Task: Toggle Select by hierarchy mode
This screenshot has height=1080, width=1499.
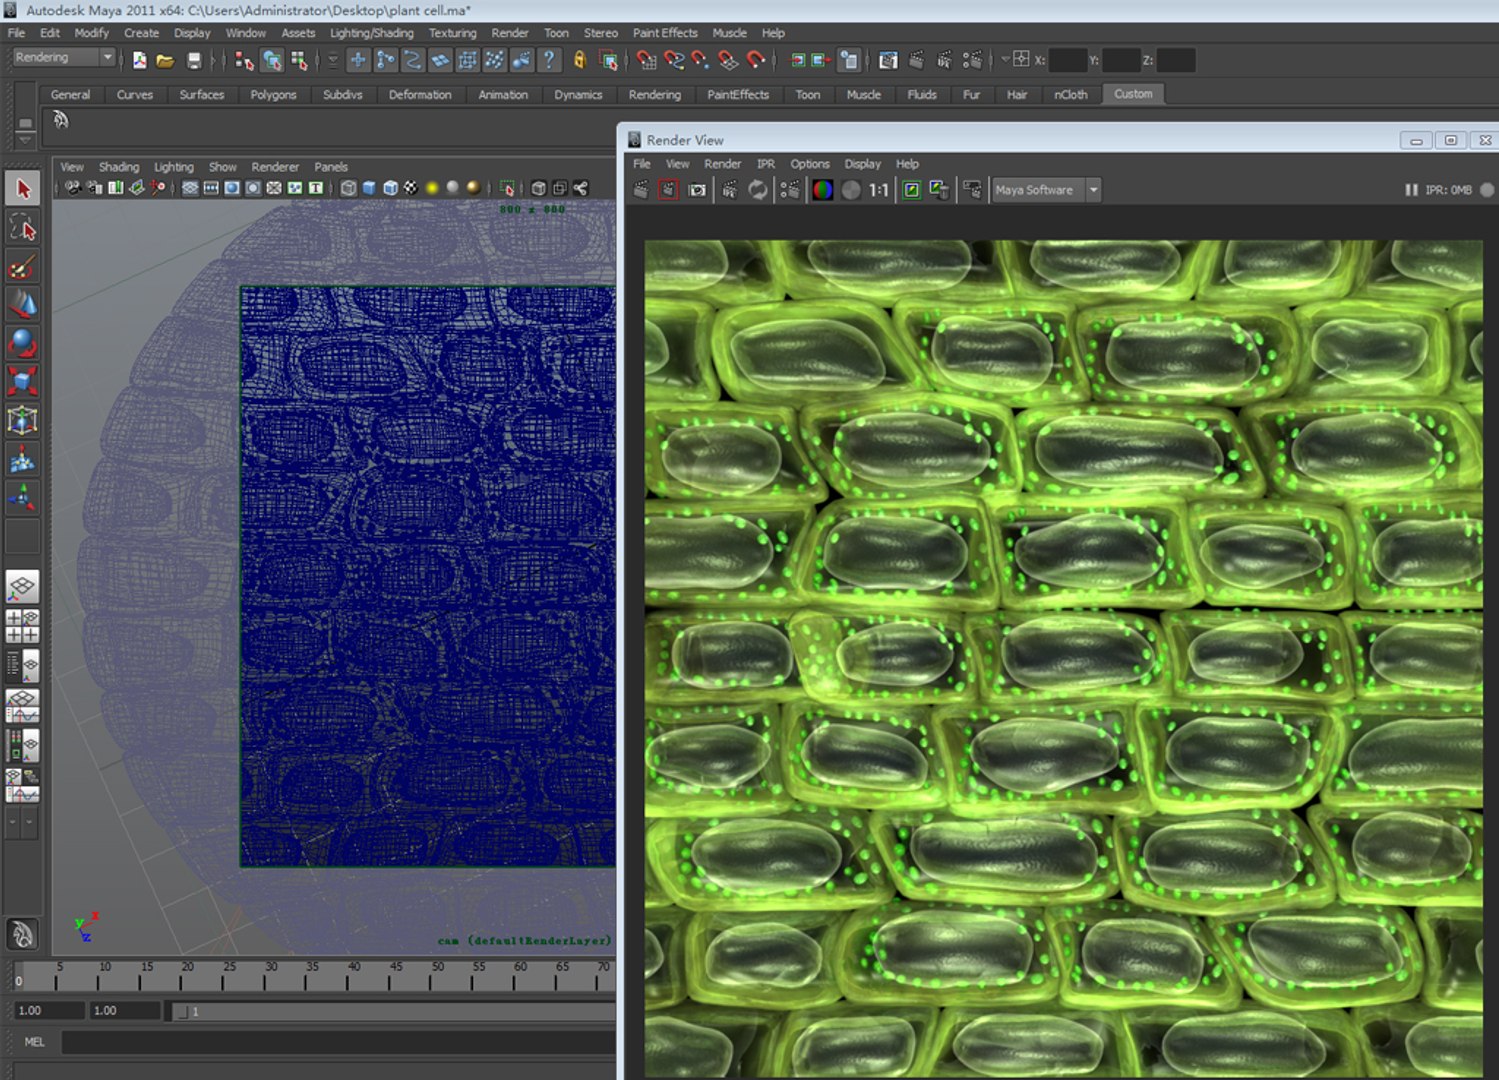Action: [244, 60]
